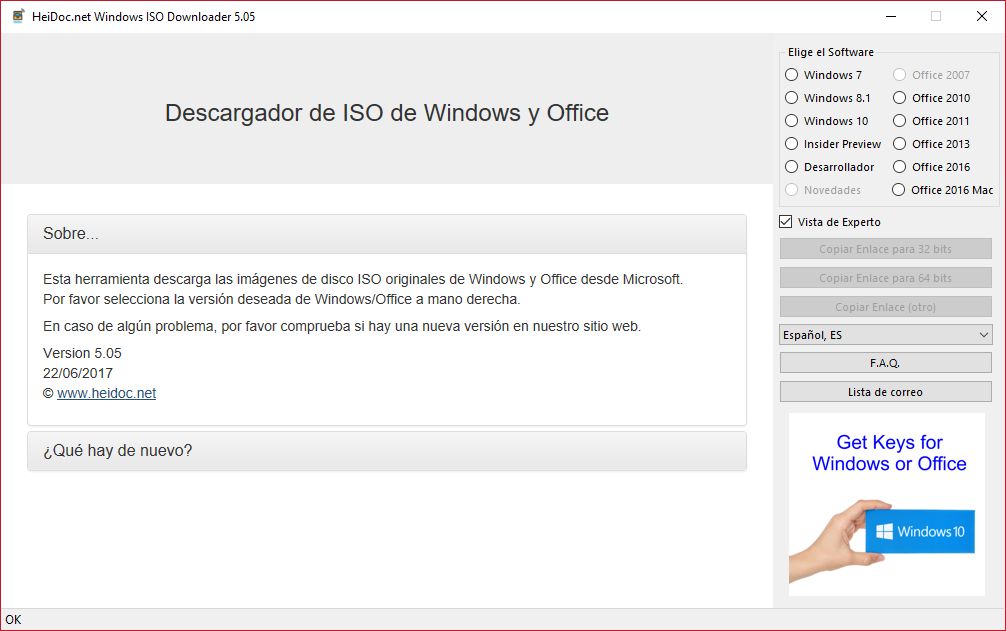This screenshot has height=631, width=1006.
Task: Select the Windows 7 radio option
Action: click(823, 75)
